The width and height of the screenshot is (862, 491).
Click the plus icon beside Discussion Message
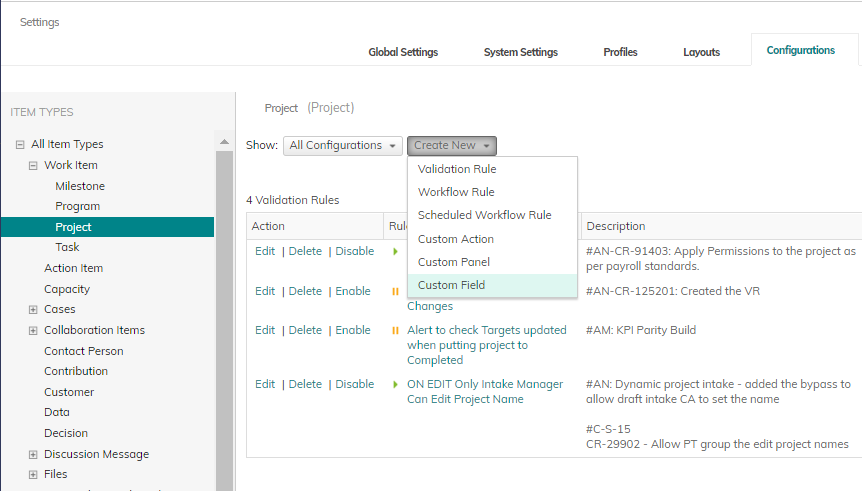tap(33, 455)
